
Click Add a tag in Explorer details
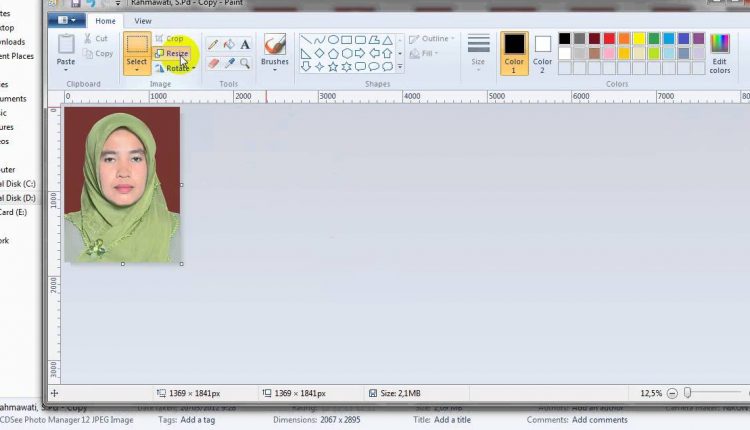coord(198,419)
